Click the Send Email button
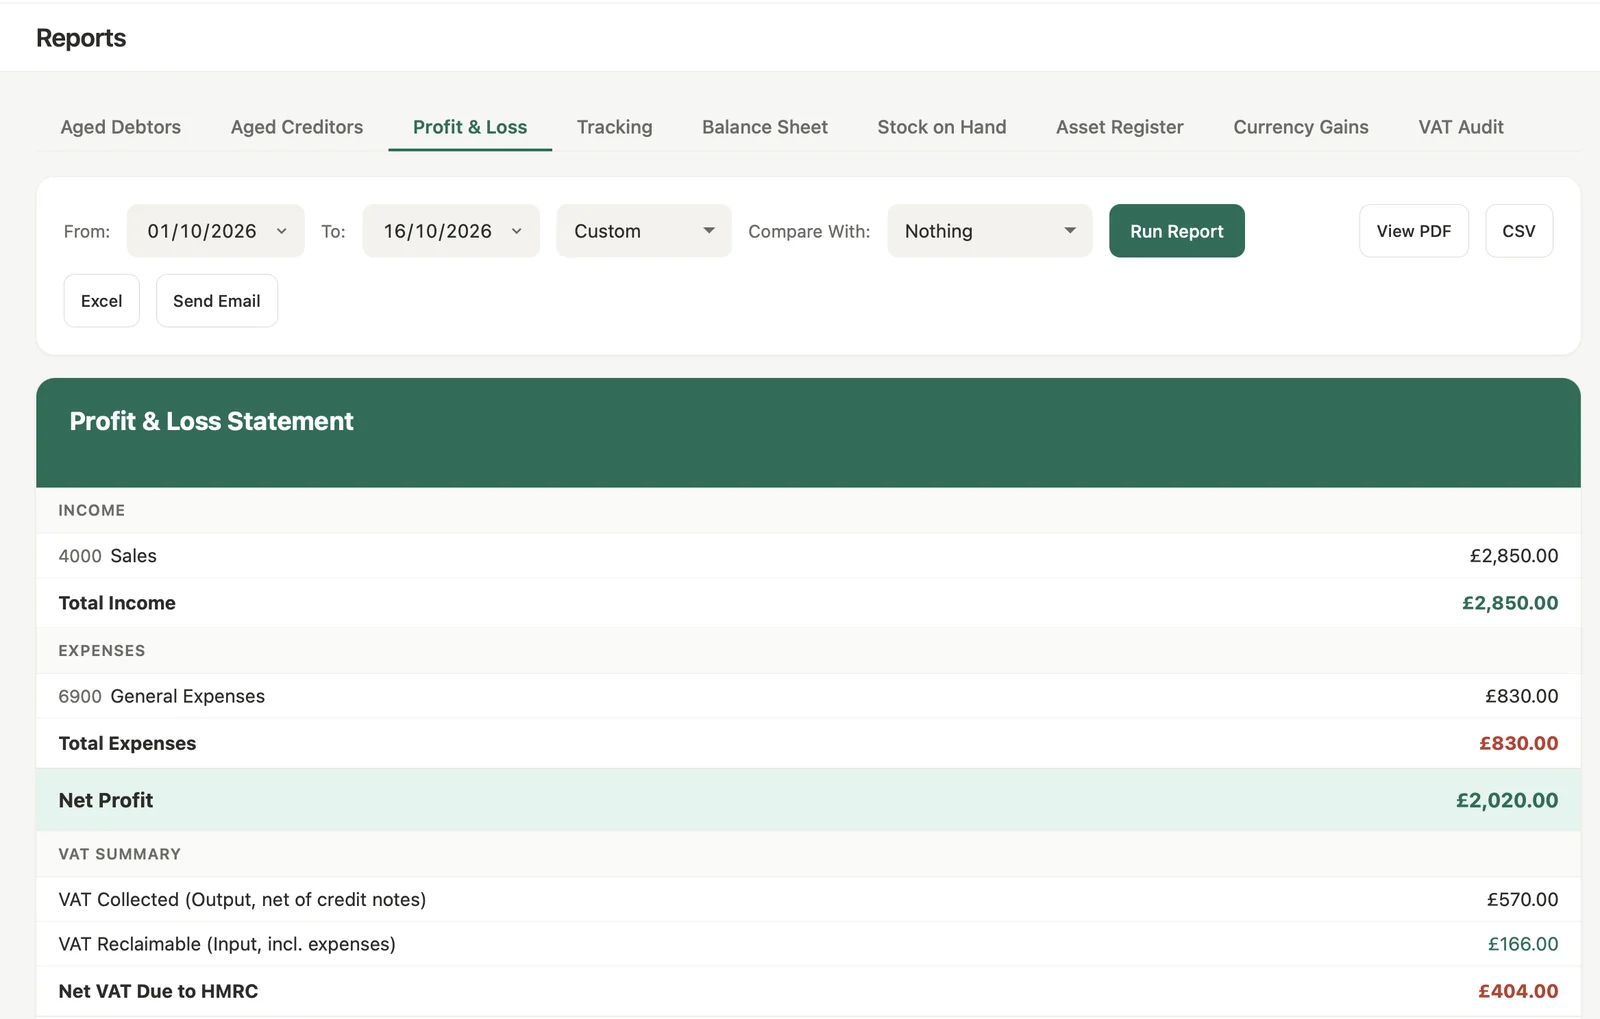 [x=217, y=301]
